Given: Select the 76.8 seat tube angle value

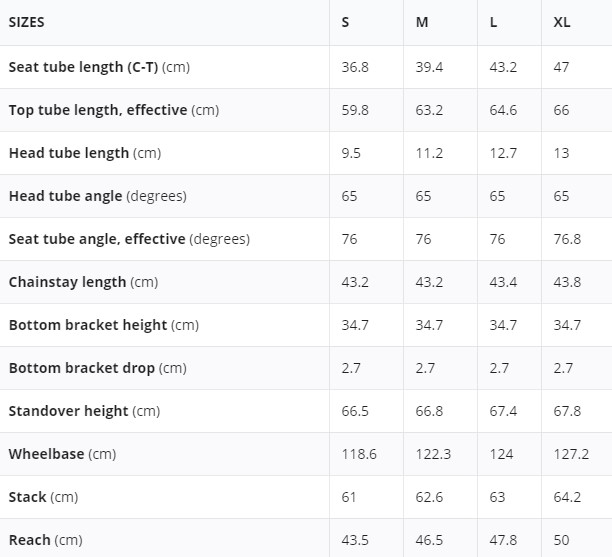Looking at the screenshot, I should click(567, 239).
